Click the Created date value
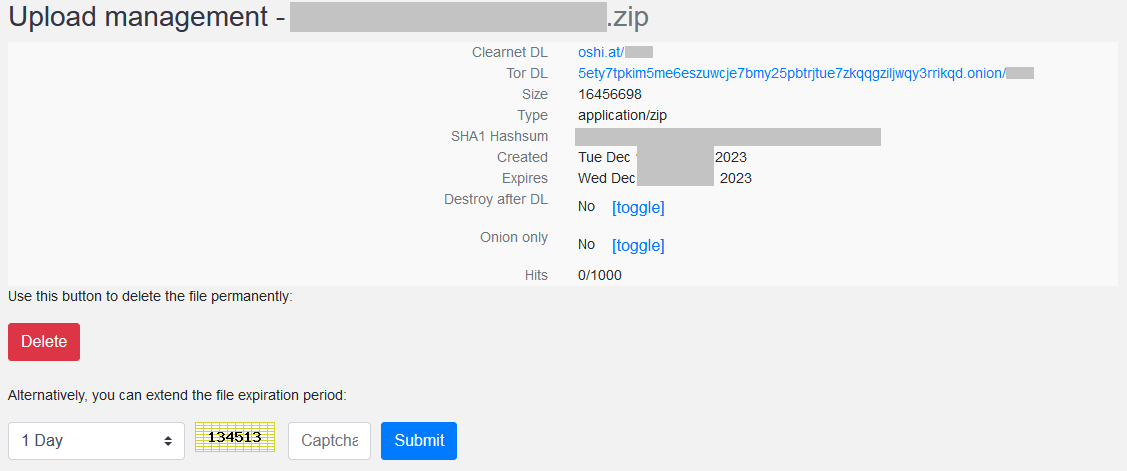This screenshot has height=471, width=1127. pyautogui.click(x=662, y=157)
